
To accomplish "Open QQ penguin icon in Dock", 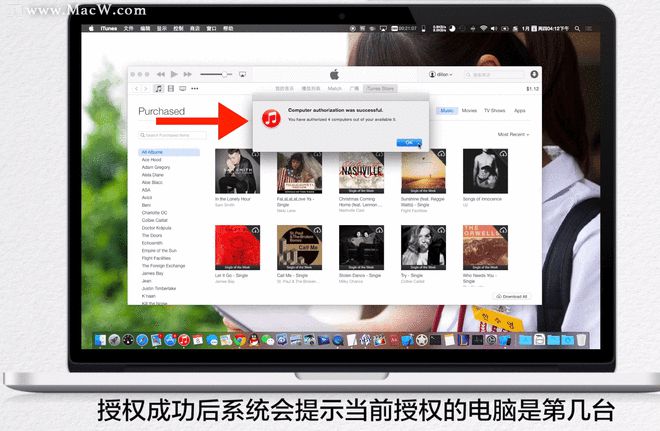I will pyautogui.click(x=254, y=340).
